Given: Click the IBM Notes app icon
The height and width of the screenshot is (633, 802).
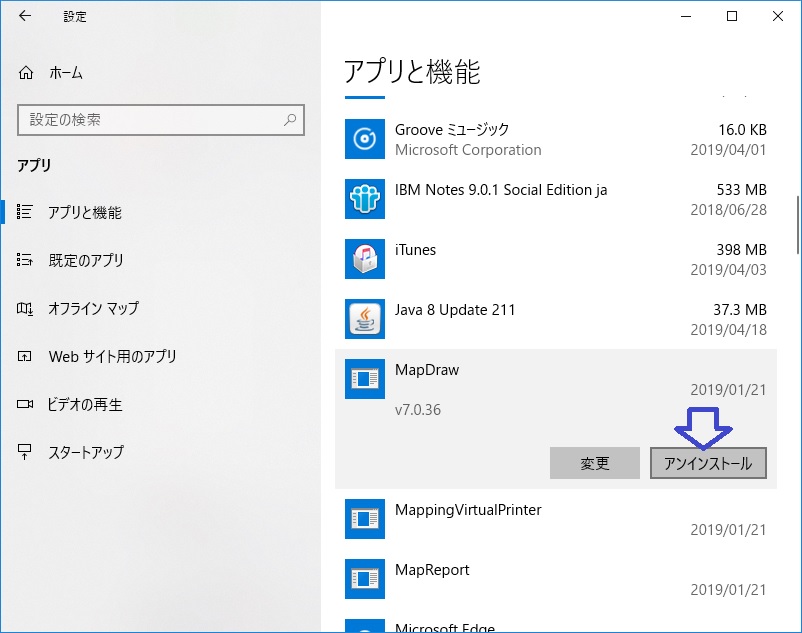Looking at the screenshot, I should tap(365, 199).
